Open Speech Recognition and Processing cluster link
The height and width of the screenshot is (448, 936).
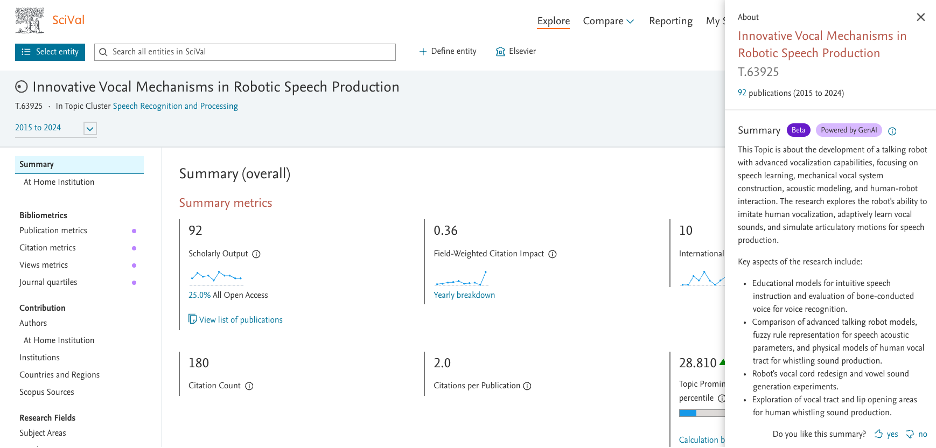pyautogui.click(x=176, y=106)
